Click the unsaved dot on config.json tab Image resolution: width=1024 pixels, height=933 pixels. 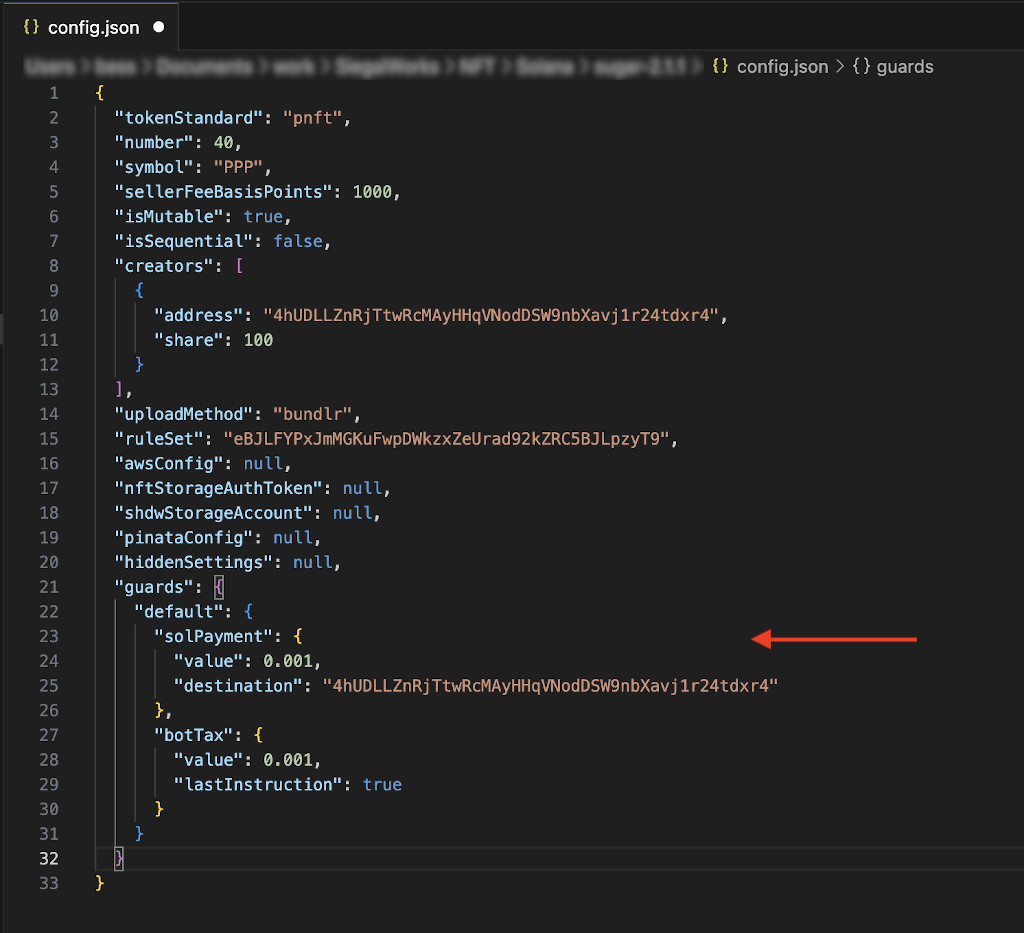click(159, 27)
